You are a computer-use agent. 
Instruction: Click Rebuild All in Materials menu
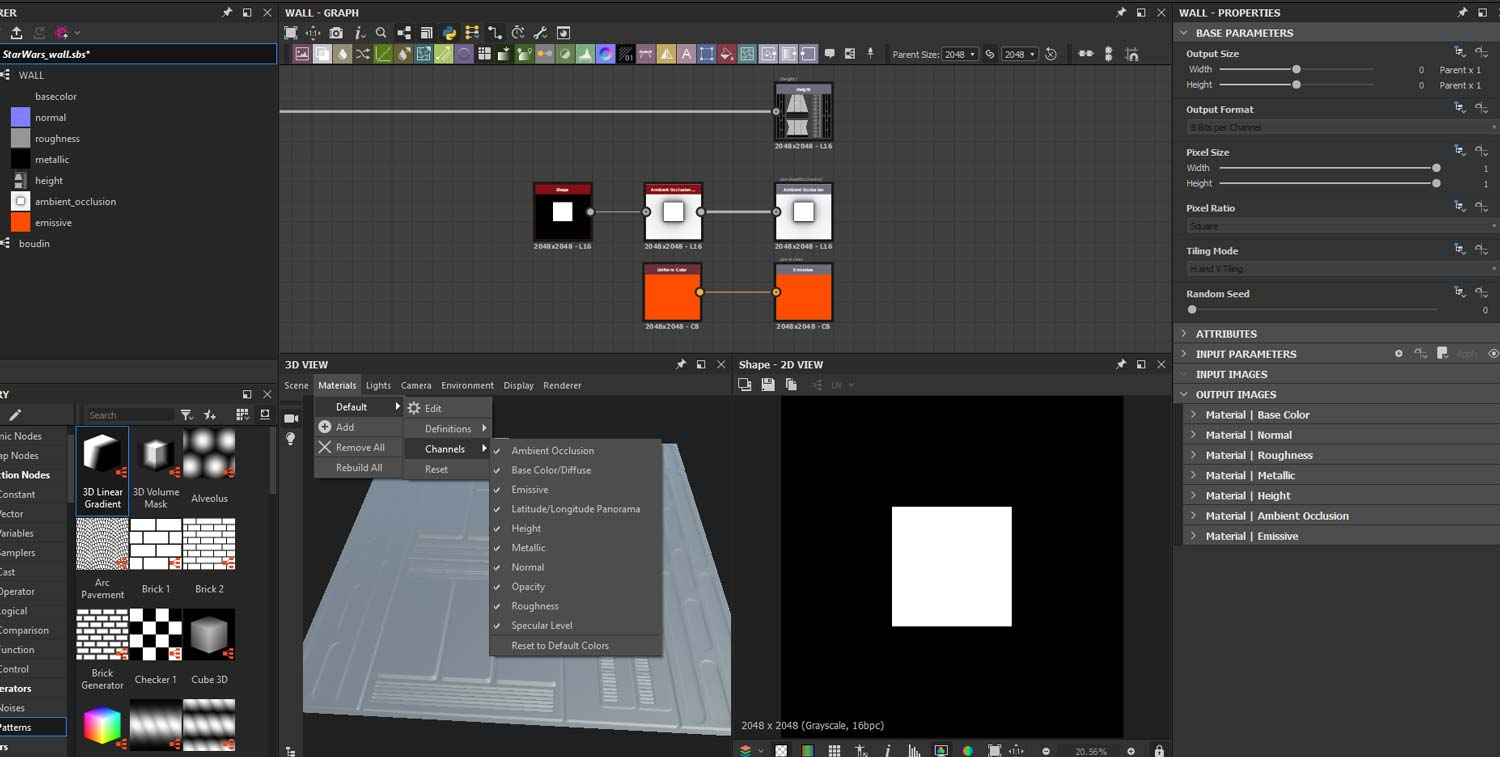tap(359, 468)
